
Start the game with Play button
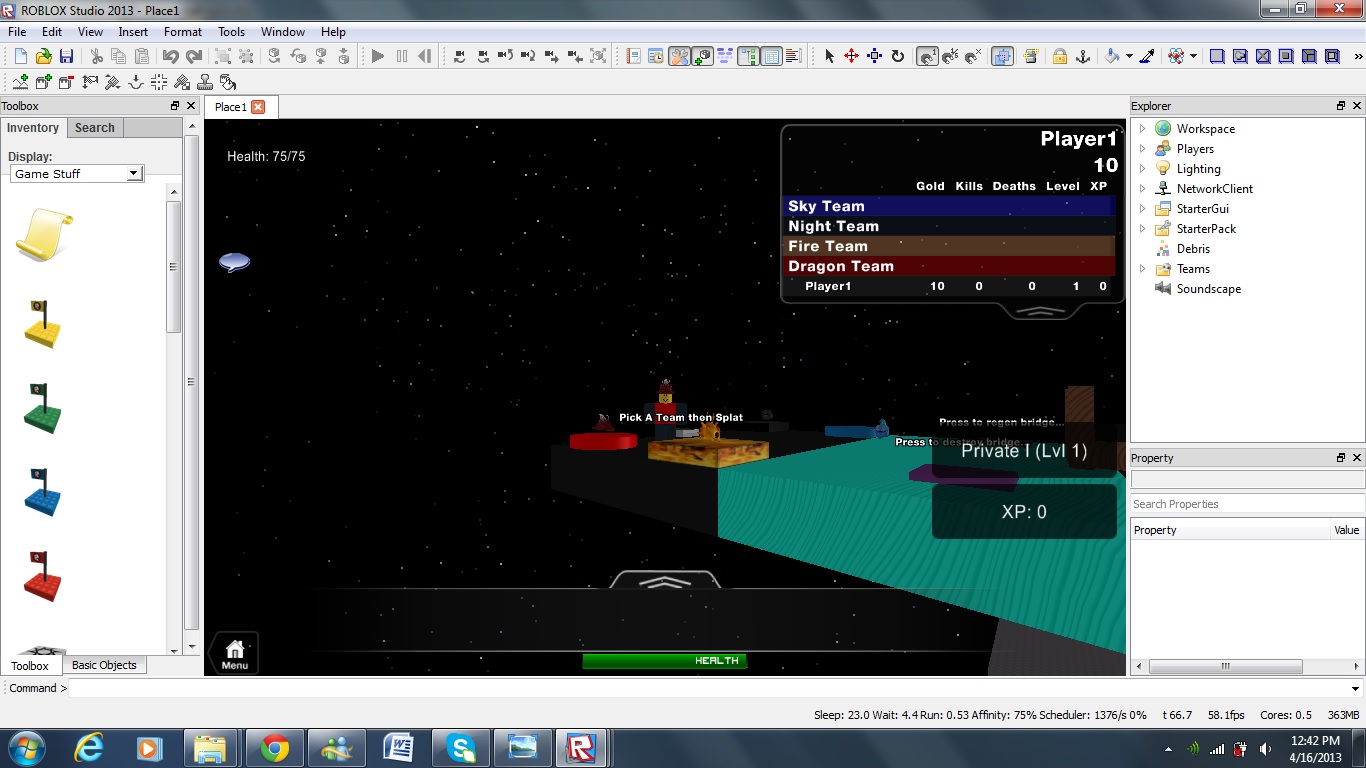point(378,56)
